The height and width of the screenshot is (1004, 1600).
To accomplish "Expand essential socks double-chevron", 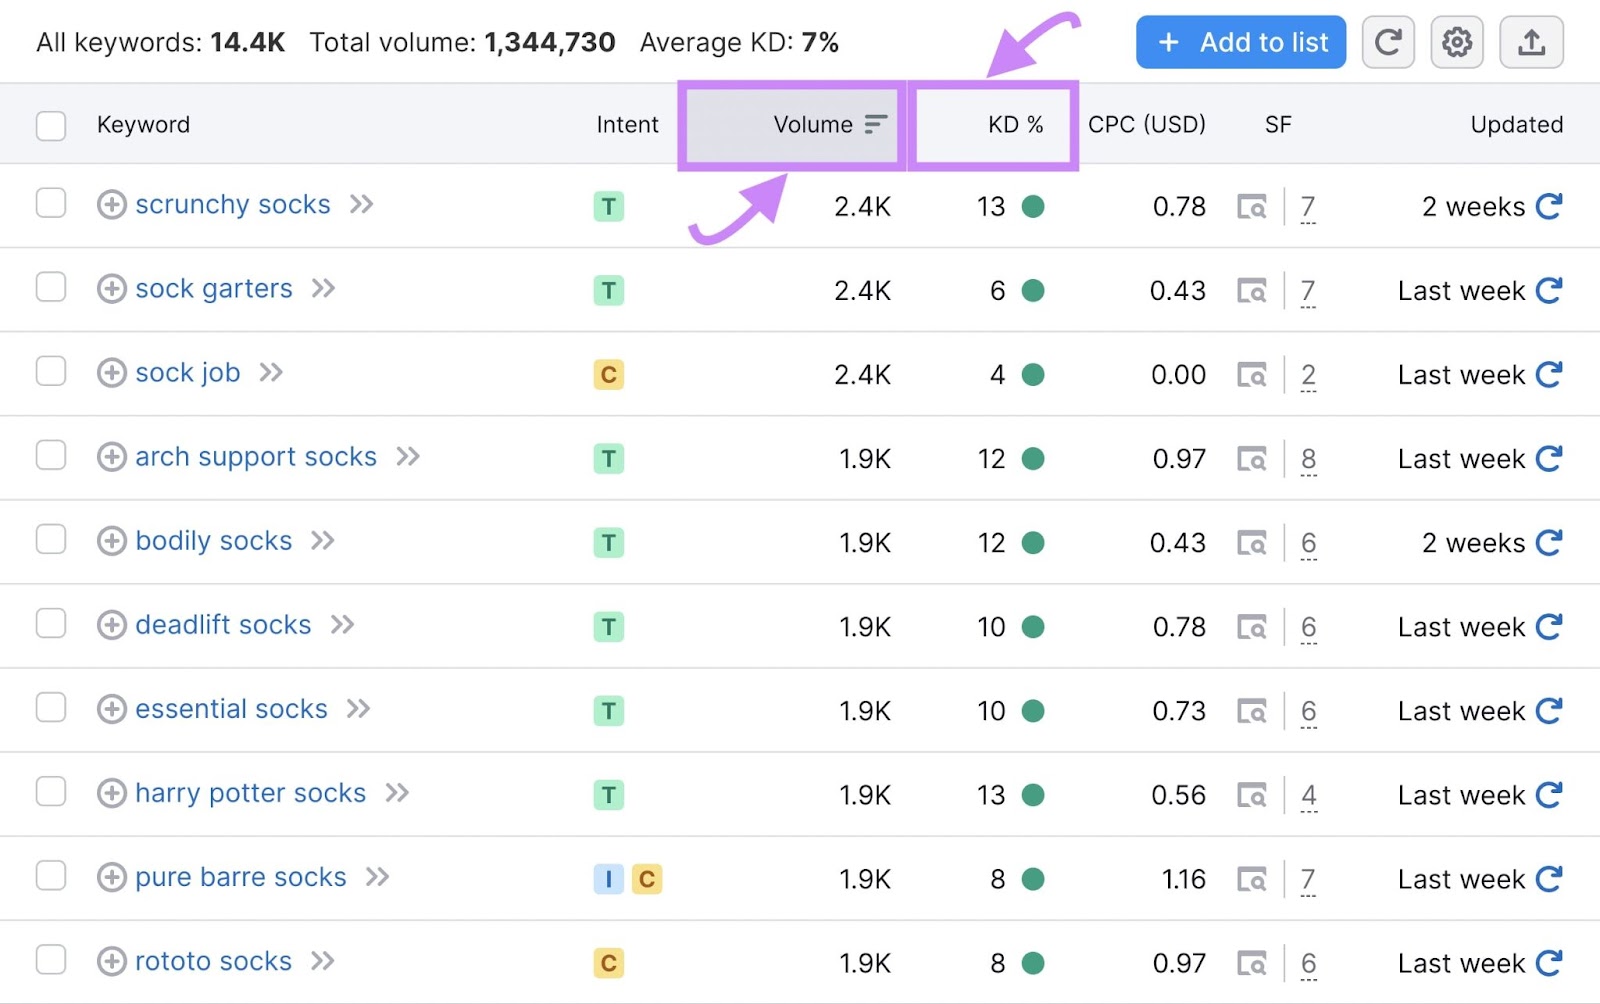I will pyautogui.click(x=358, y=708).
